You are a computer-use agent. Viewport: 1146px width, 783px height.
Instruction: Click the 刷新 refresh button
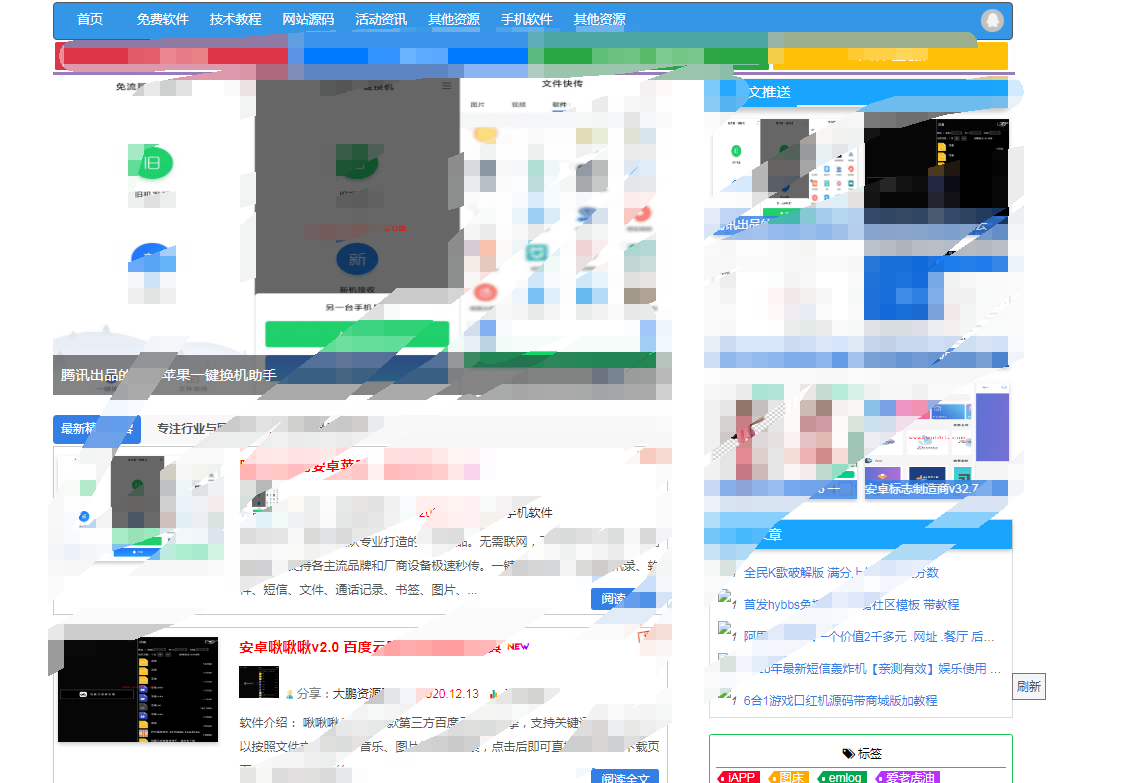[x=1029, y=686]
